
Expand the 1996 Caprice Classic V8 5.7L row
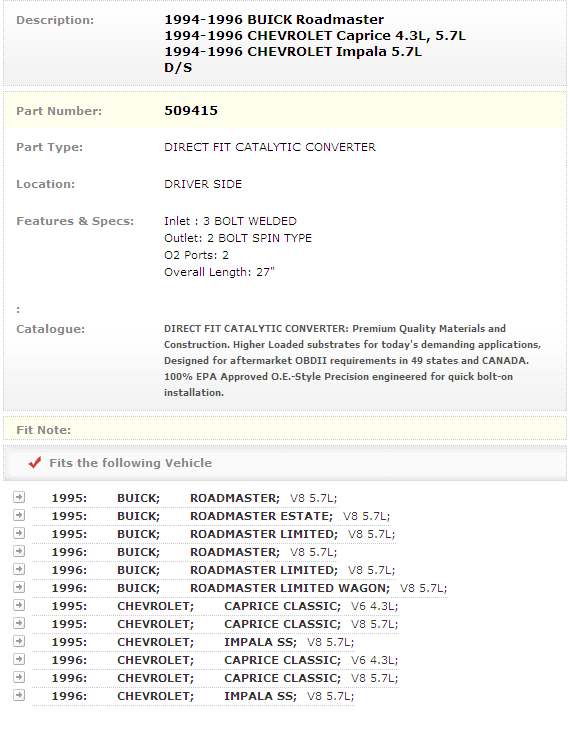tap(19, 677)
